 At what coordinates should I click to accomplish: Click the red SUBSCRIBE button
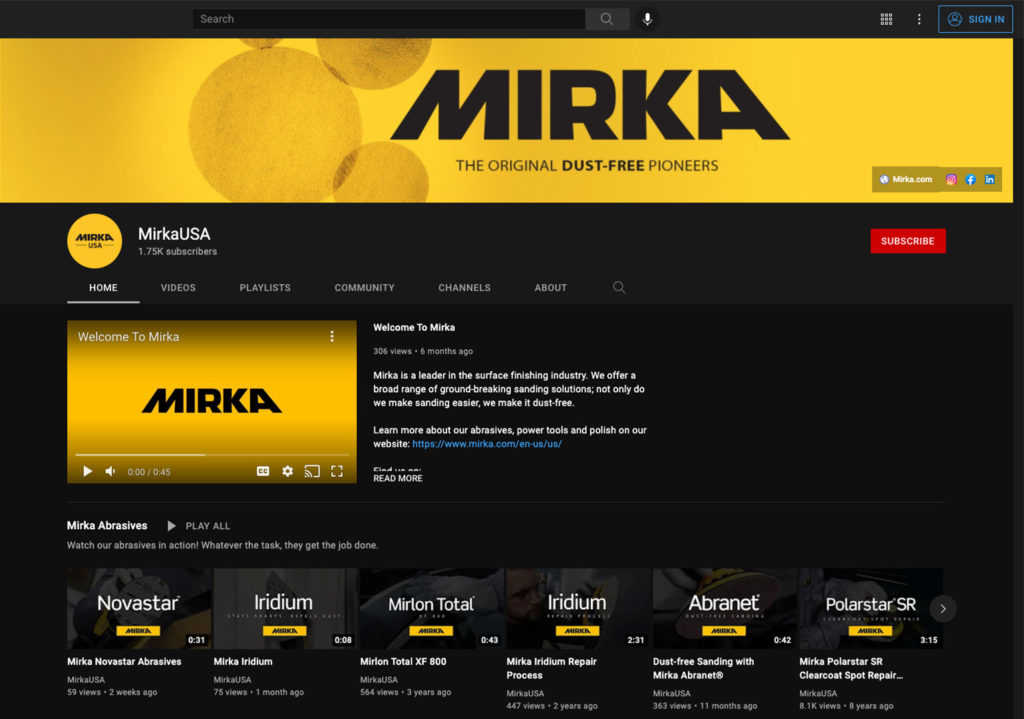point(908,241)
